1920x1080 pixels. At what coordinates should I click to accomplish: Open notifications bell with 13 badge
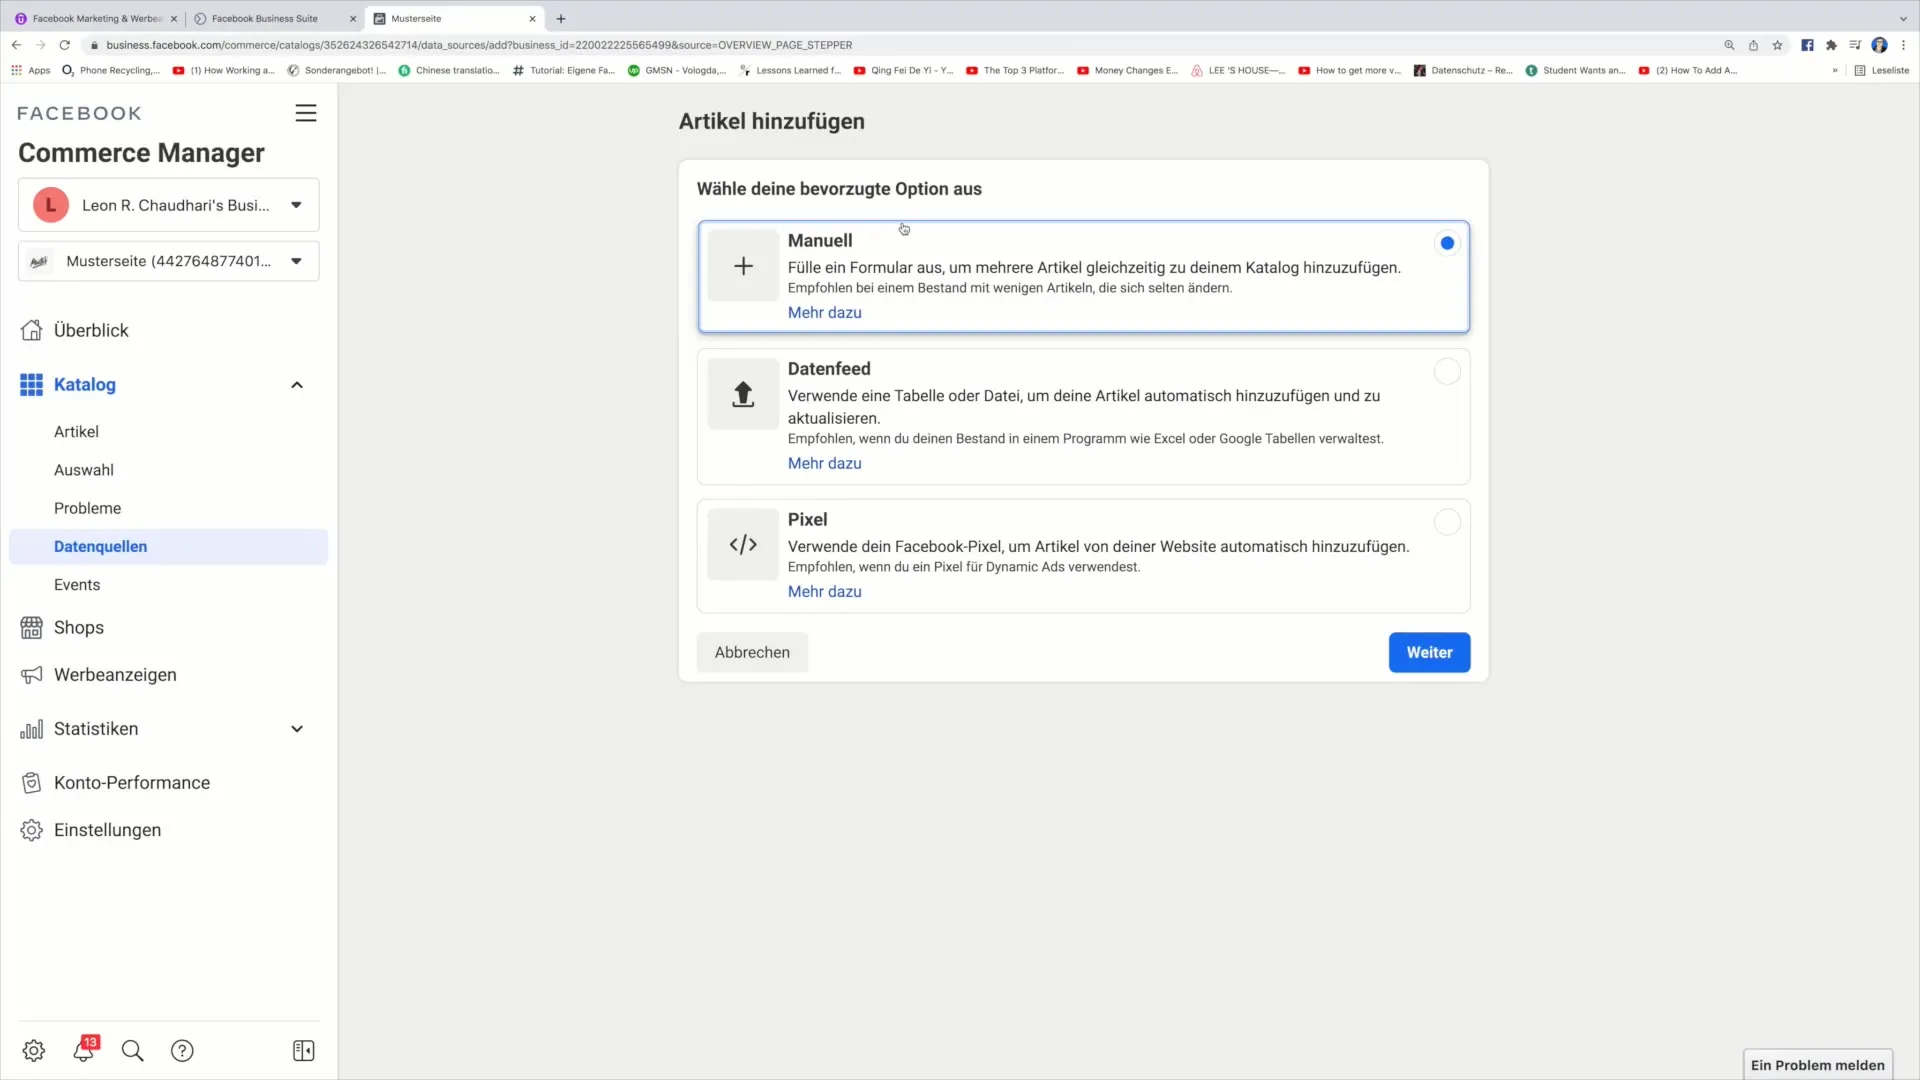tap(84, 1050)
